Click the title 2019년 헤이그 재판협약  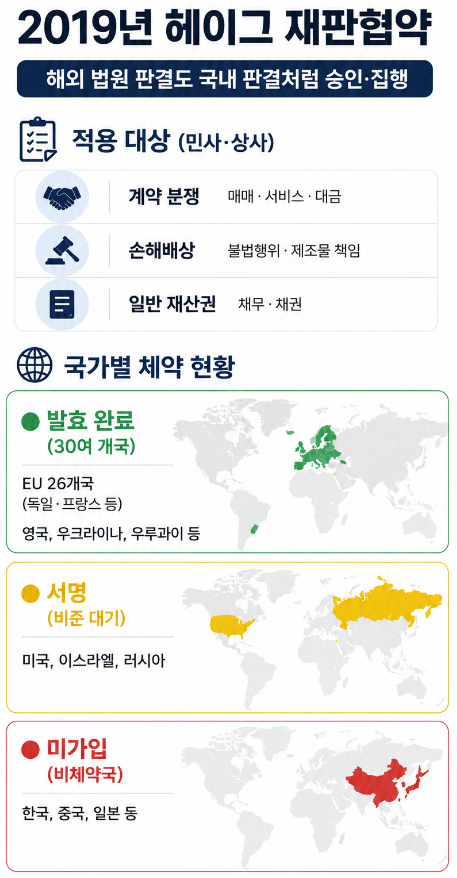pyautogui.click(x=225, y=26)
